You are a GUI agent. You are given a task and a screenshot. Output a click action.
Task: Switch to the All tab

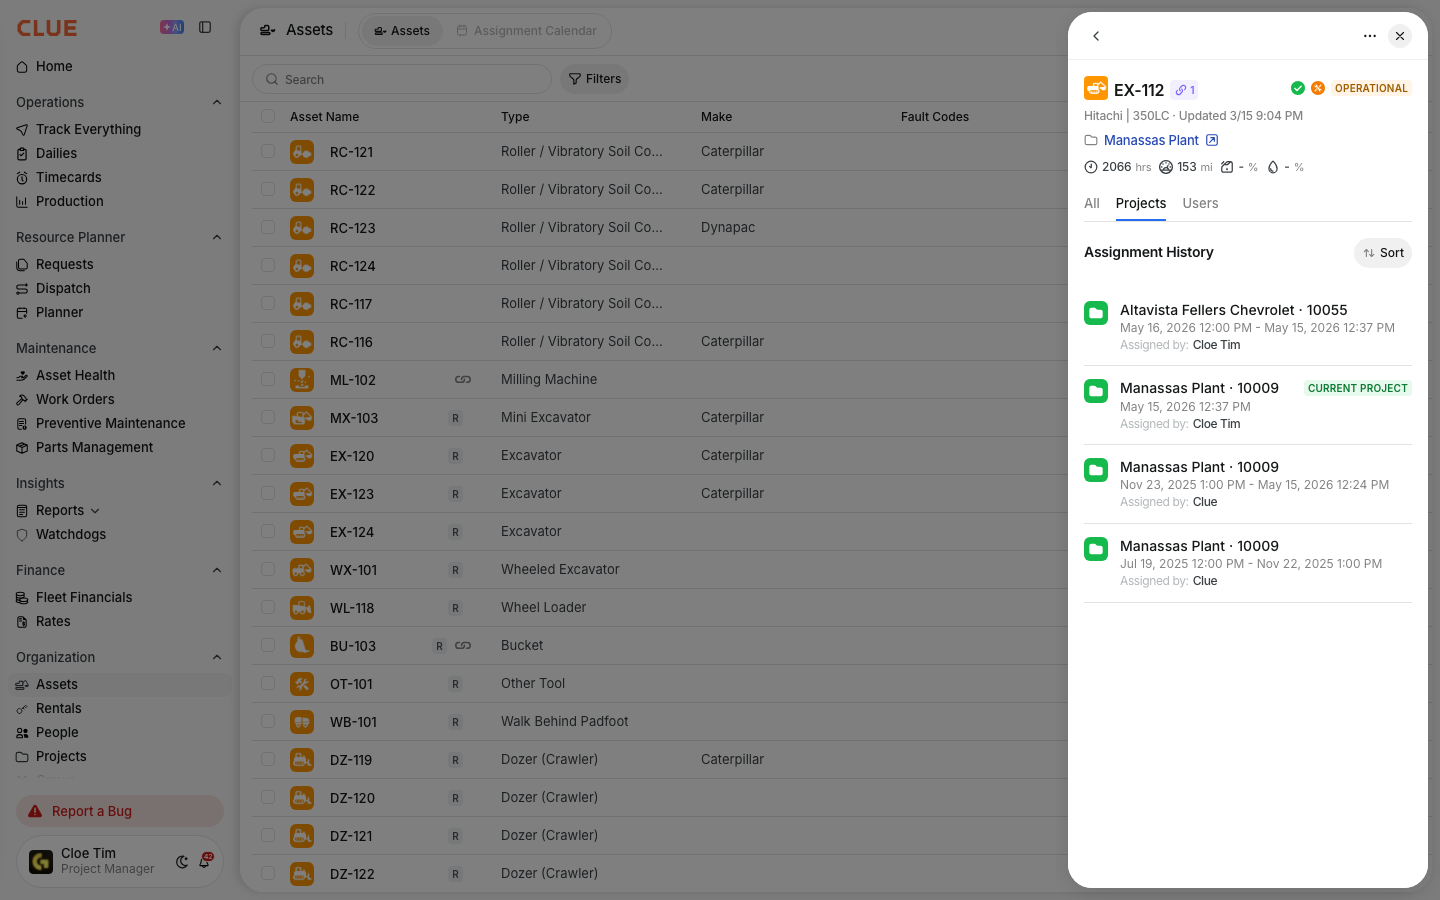tap(1092, 203)
